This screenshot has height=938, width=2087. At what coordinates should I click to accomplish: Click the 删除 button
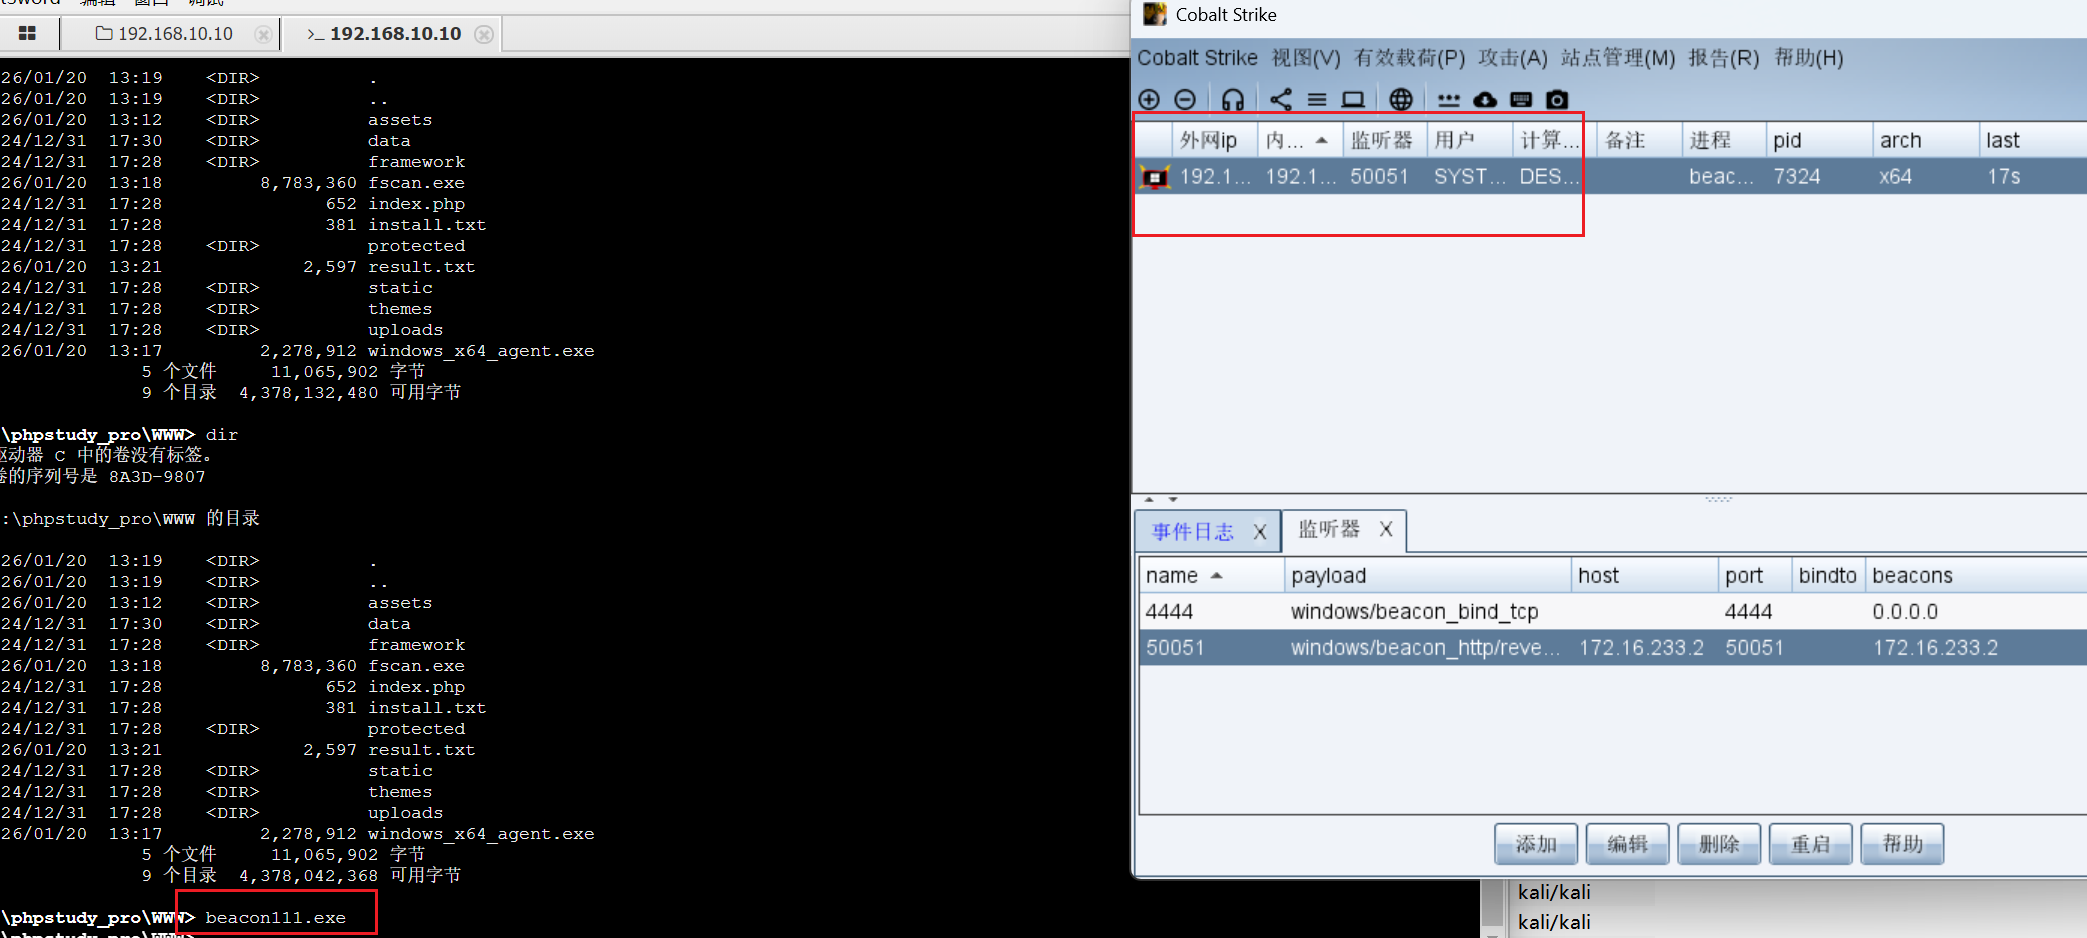pos(1719,844)
